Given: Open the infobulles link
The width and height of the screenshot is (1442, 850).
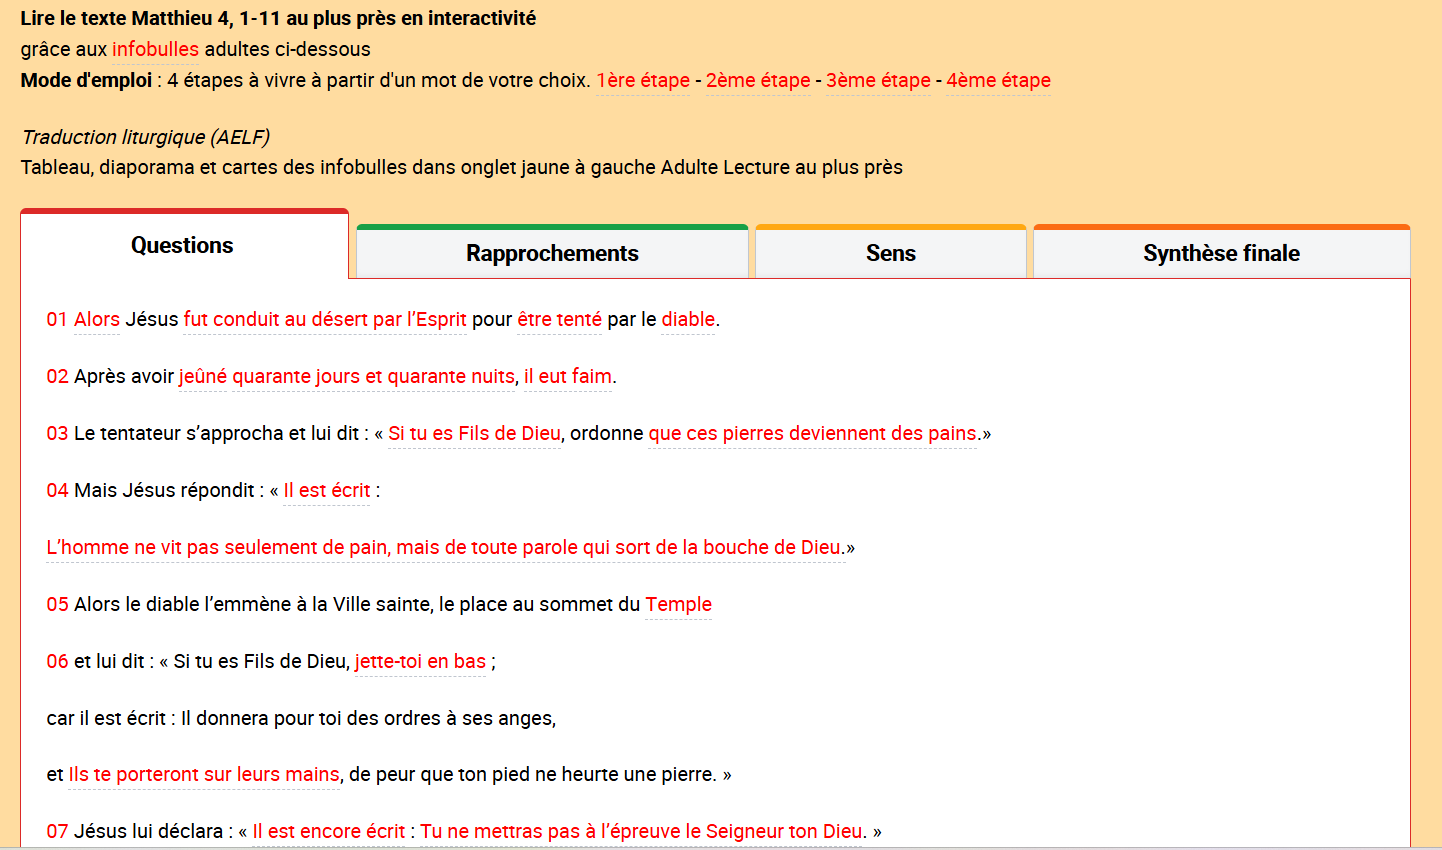Looking at the screenshot, I should 155,47.
